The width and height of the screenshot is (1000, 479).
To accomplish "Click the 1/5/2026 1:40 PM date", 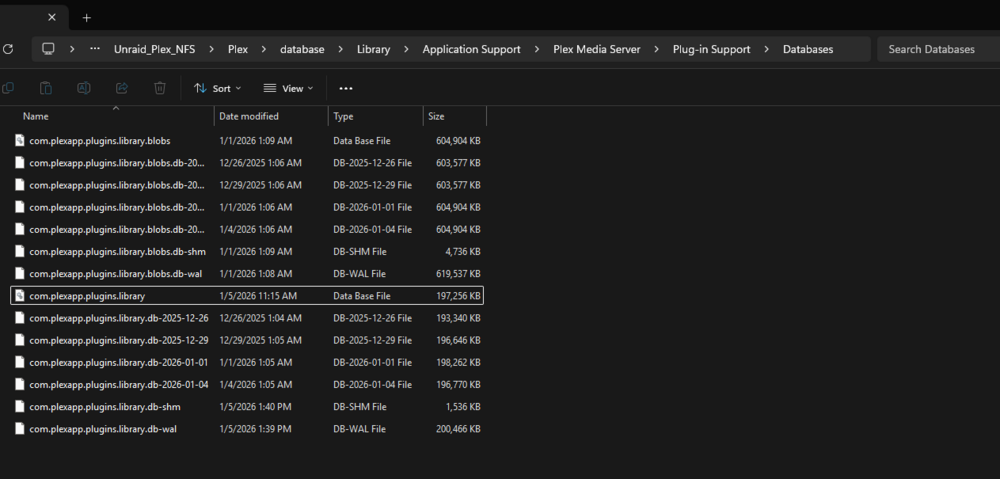I will click(255, 406).
